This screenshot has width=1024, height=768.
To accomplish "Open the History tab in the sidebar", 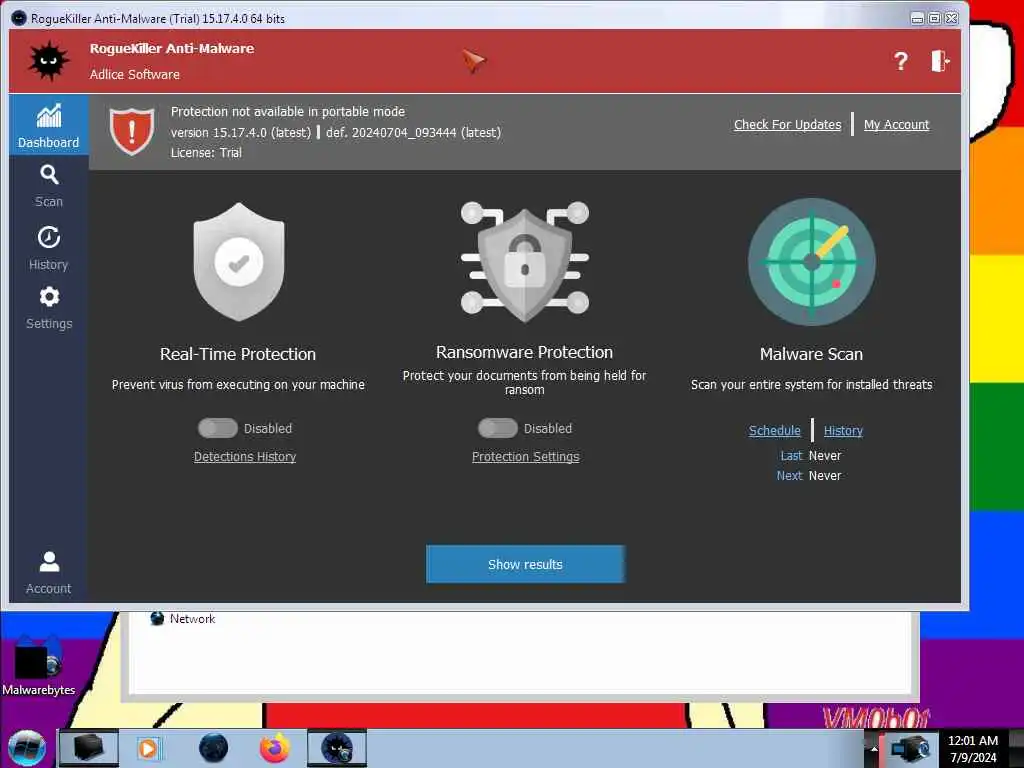I will click(49, 248).
